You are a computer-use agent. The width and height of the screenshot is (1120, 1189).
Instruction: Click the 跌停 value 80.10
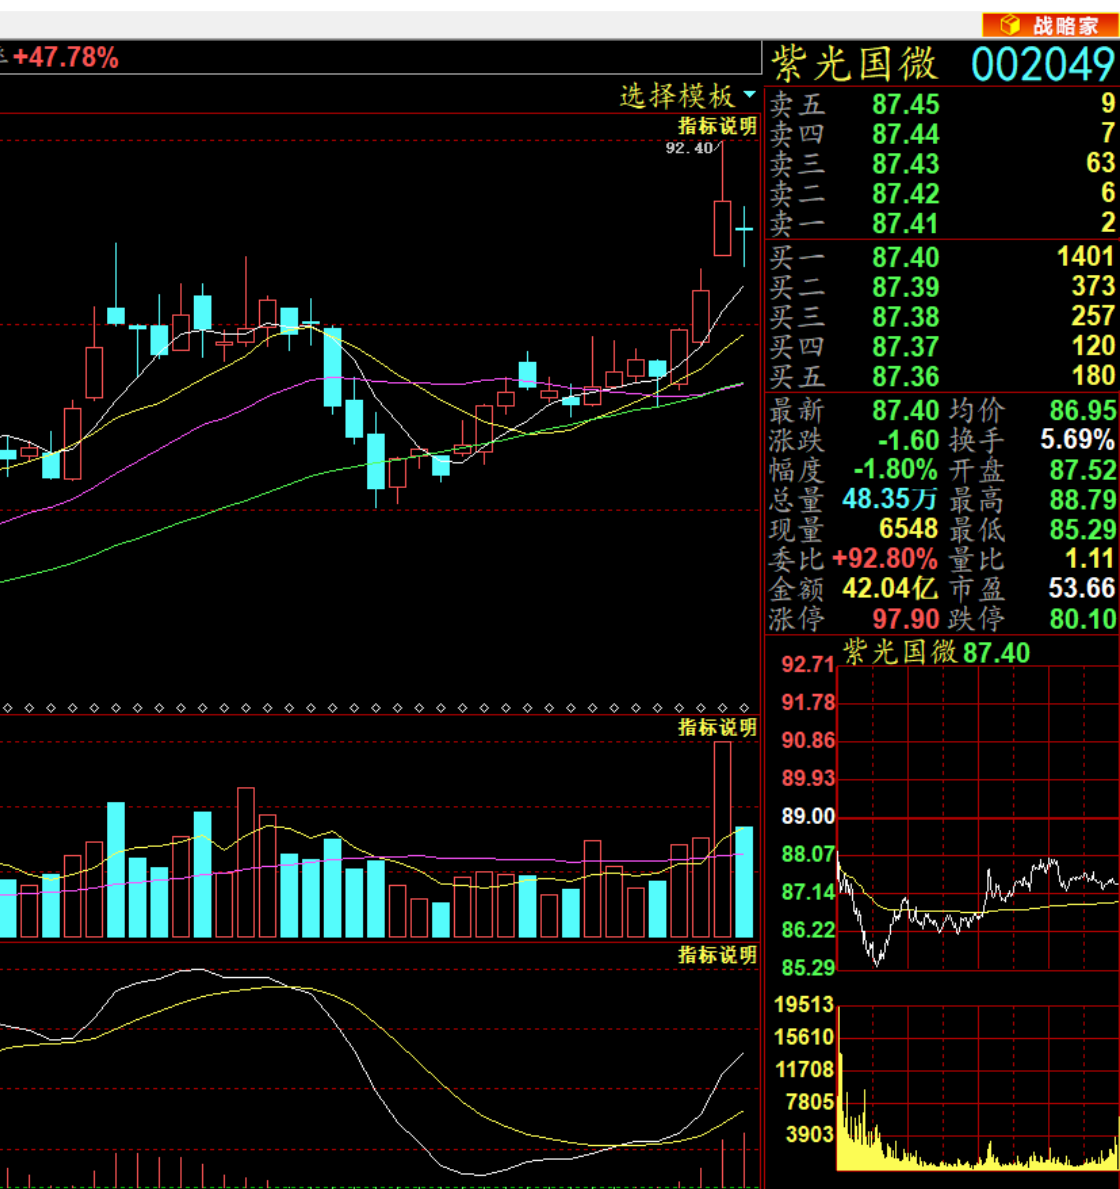point(1083,619)
